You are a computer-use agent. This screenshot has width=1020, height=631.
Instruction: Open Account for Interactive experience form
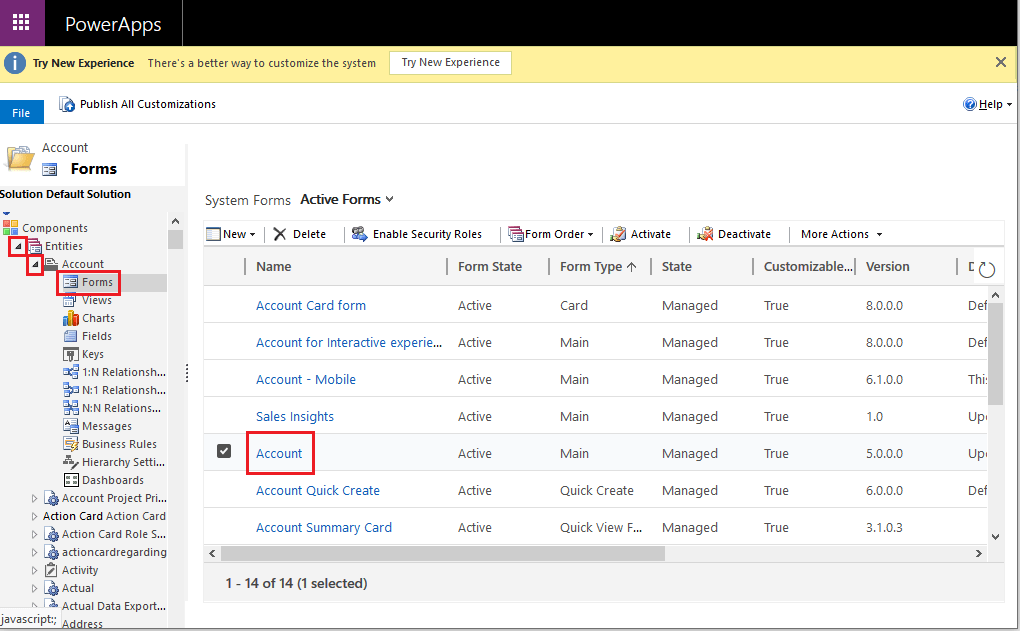click(349, 342)
